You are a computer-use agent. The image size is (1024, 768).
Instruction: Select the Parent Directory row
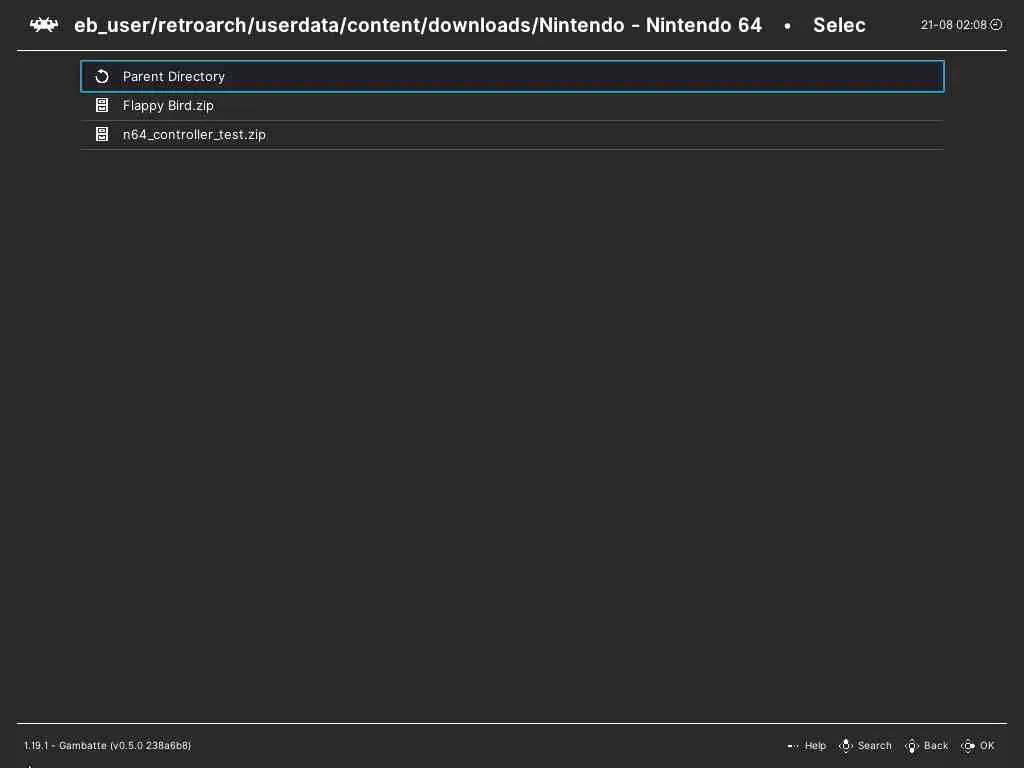512,76
